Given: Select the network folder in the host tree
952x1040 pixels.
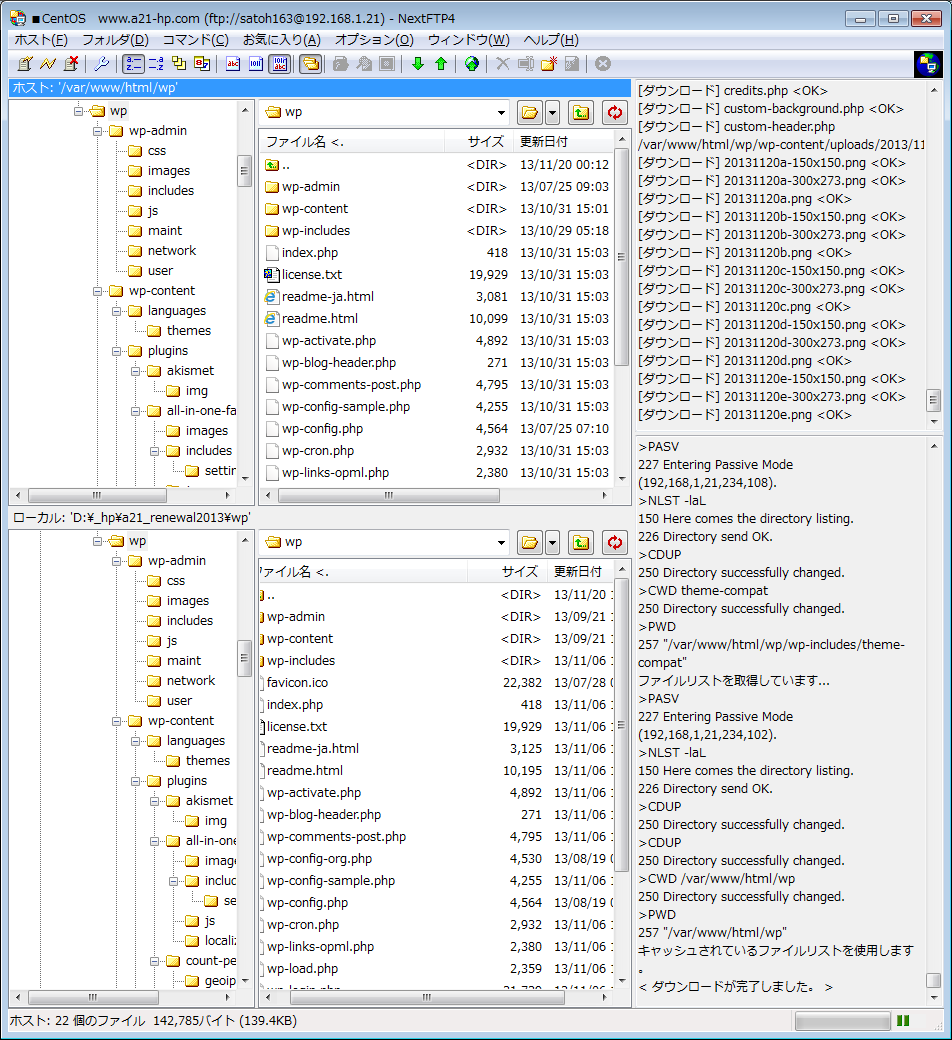Looking at the screenshot, I should 172,251.
